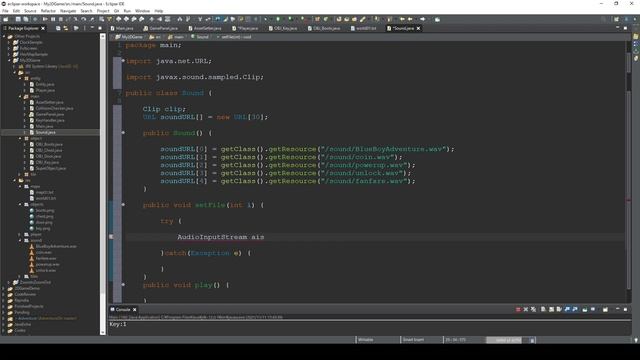Switch to the Main.java editor tab
This screenshot has width=640, height=360.
[122, 28]
